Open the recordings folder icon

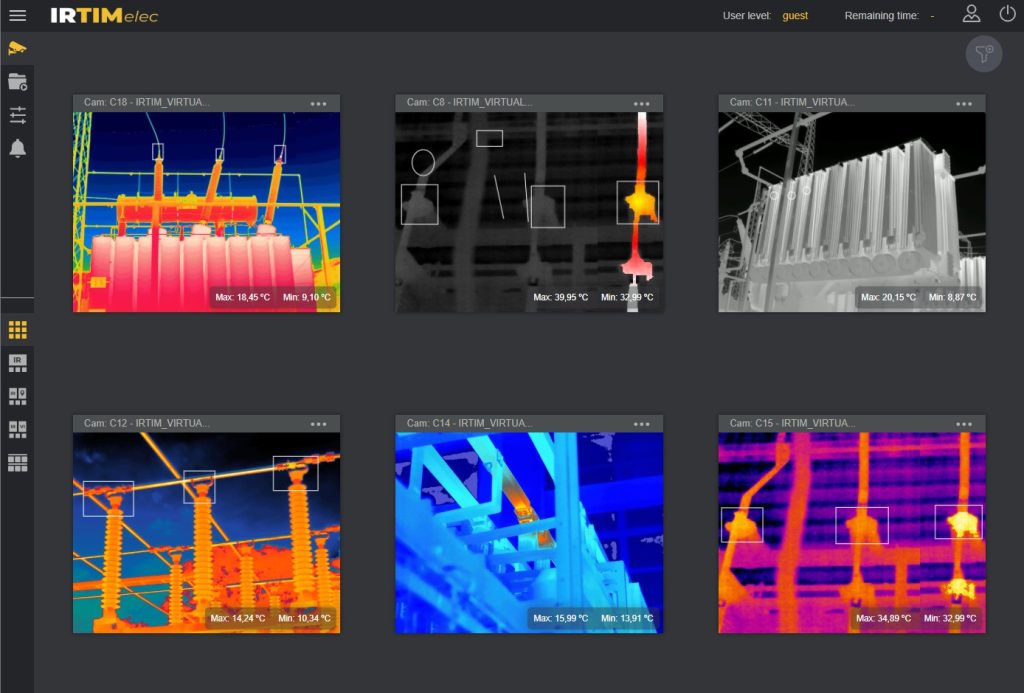[x=17, y=82]
